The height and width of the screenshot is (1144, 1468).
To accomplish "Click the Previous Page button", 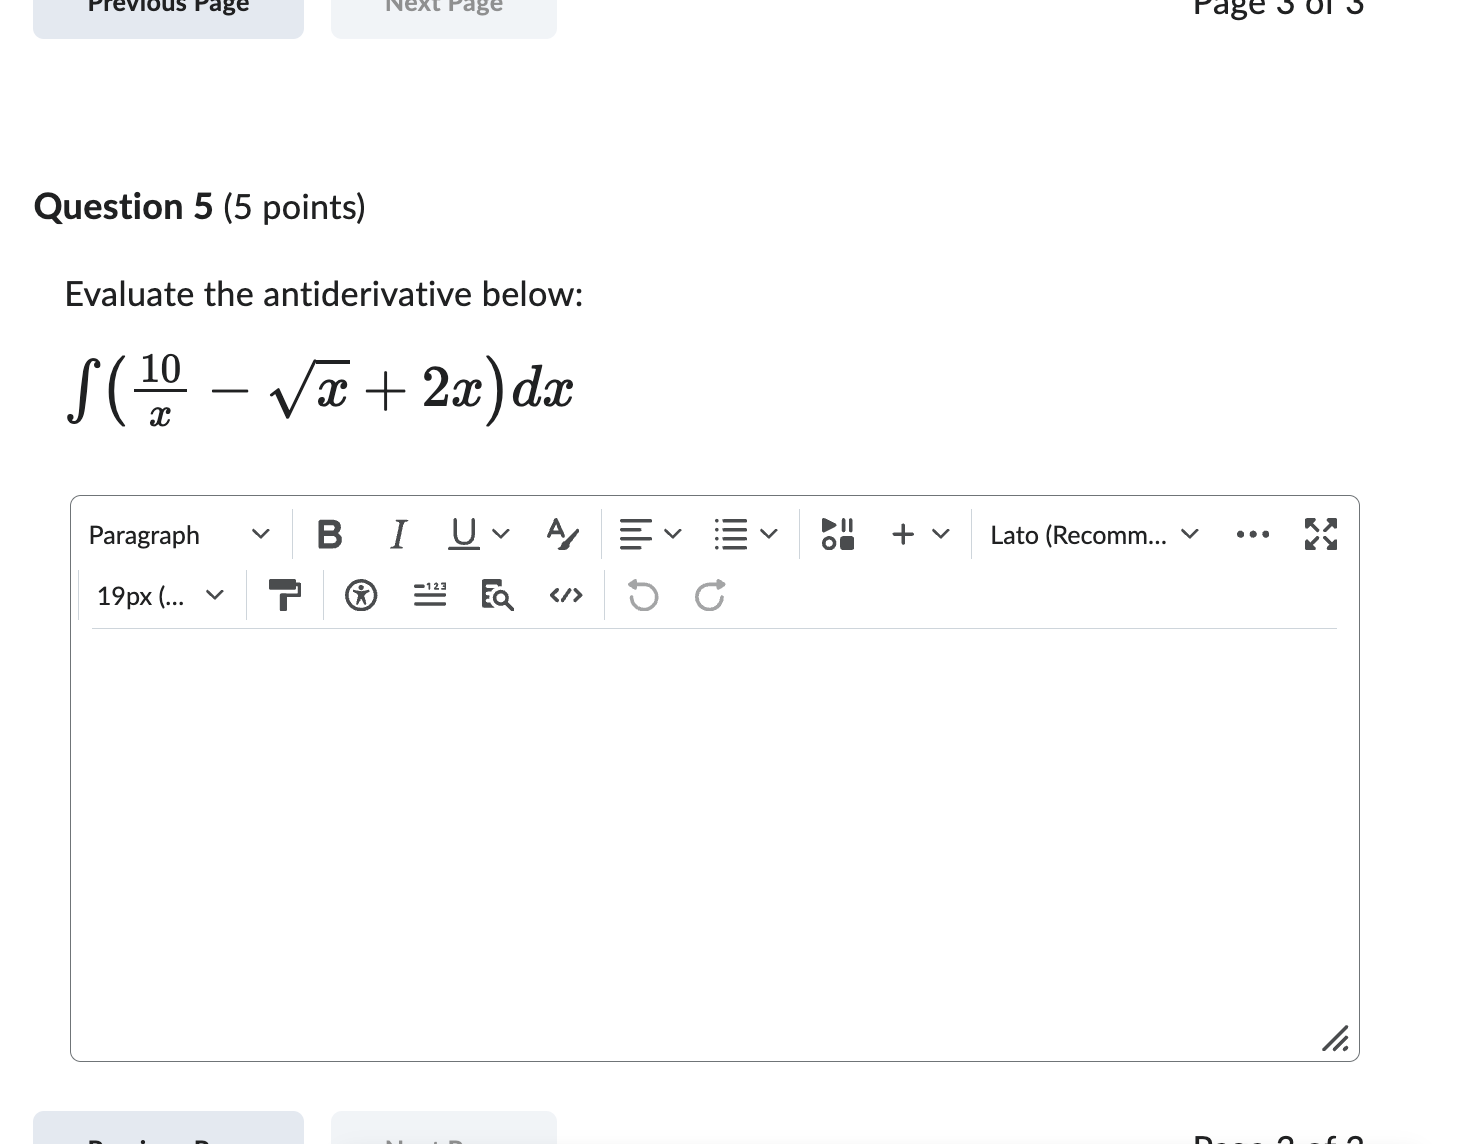I will 167,10.
